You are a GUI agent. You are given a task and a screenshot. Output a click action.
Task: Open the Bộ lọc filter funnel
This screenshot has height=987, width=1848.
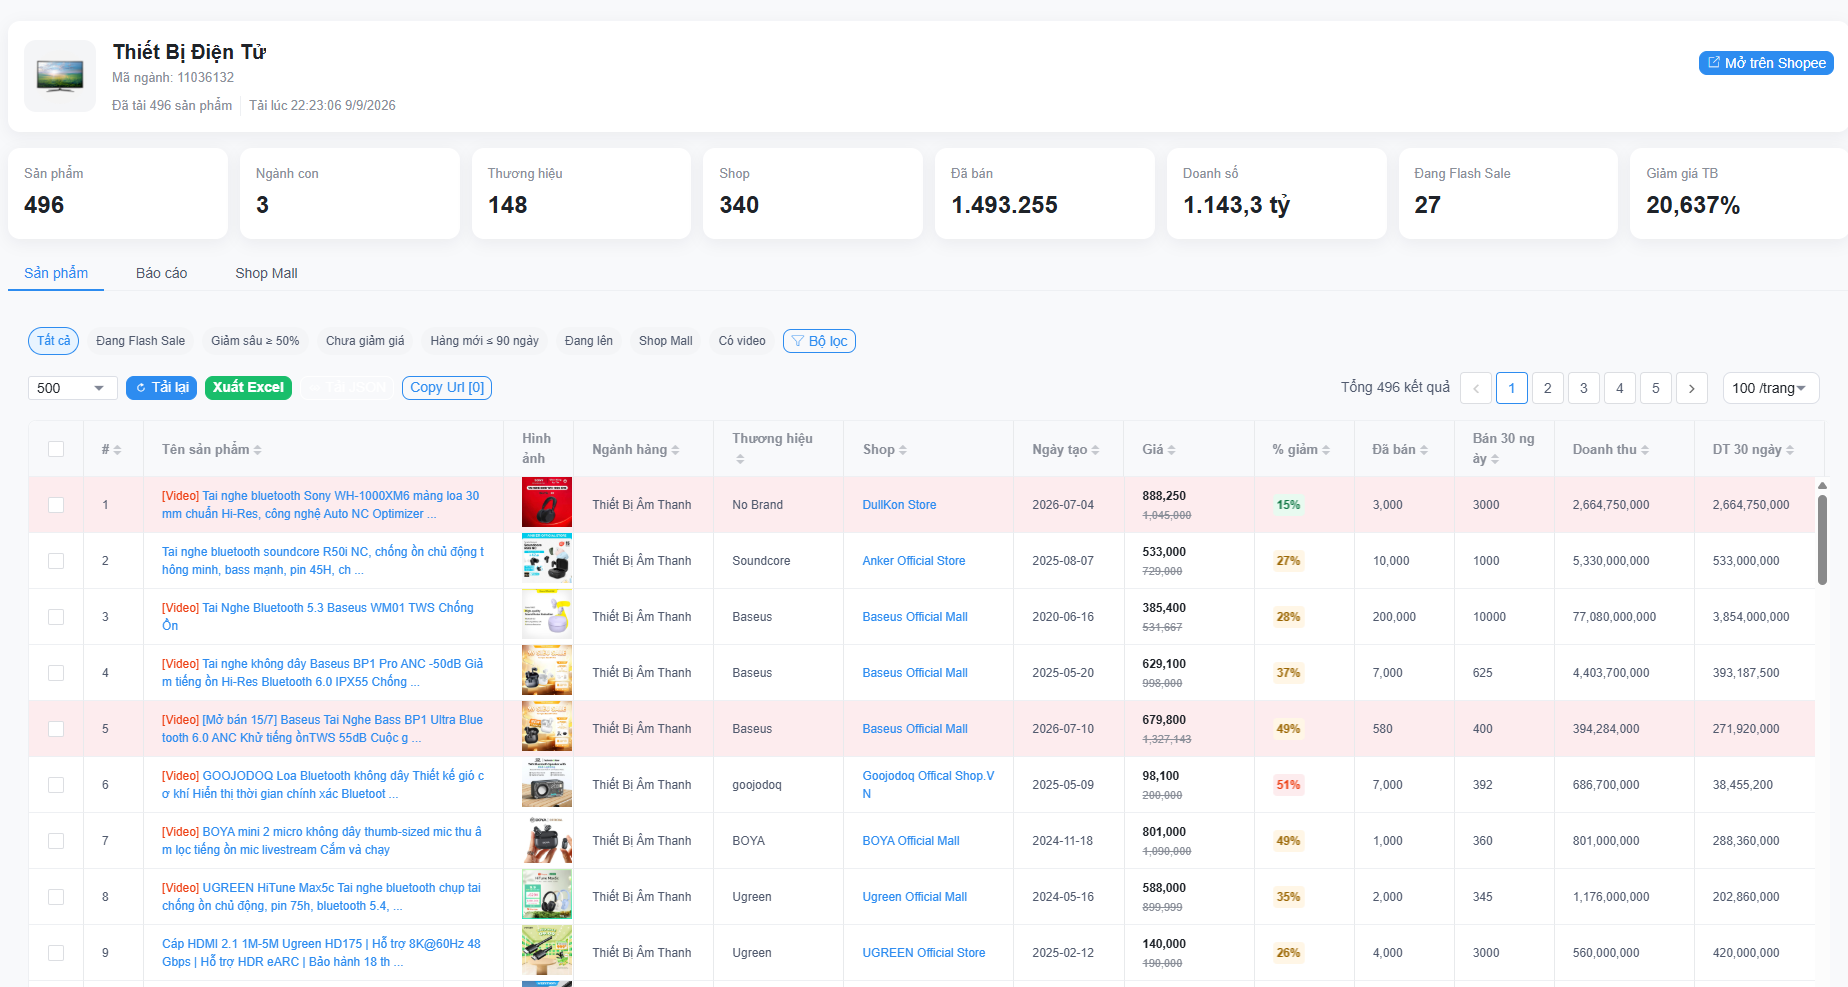[x=819, y=341]
